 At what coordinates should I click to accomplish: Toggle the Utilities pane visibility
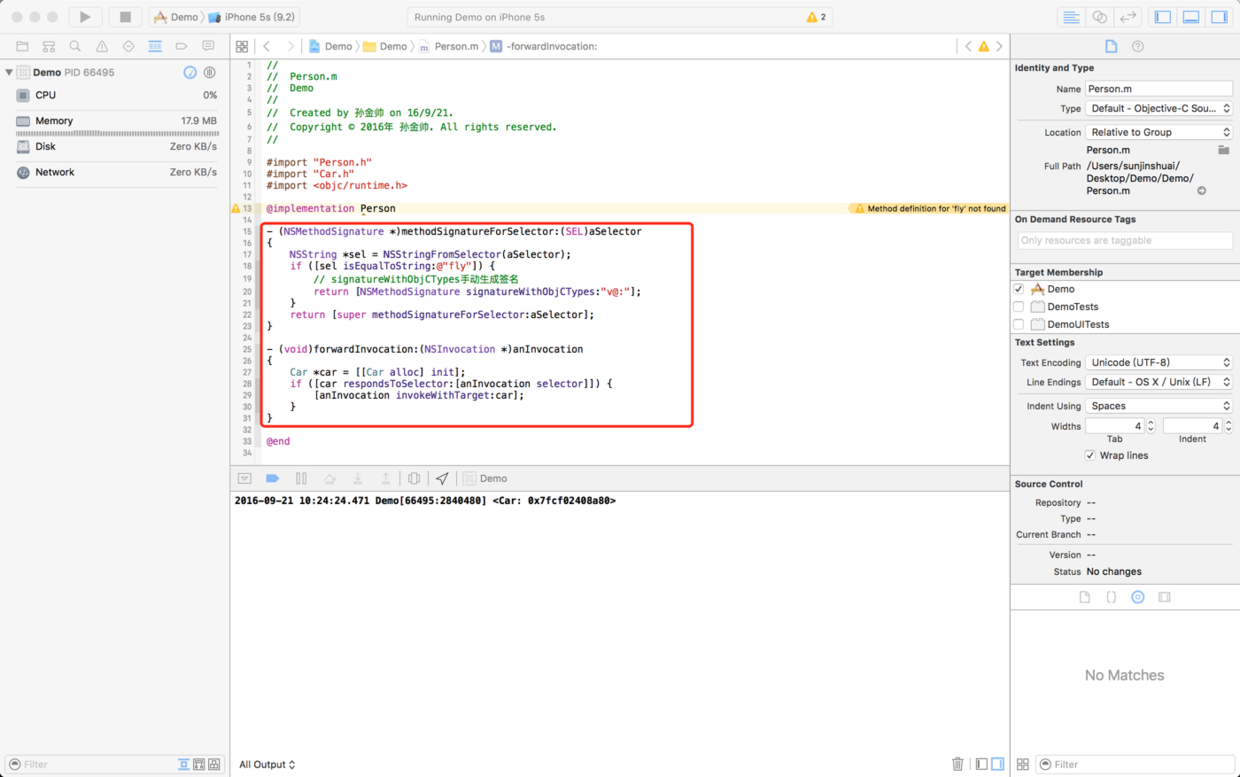pyautogui.click(x=1219, y=17)
